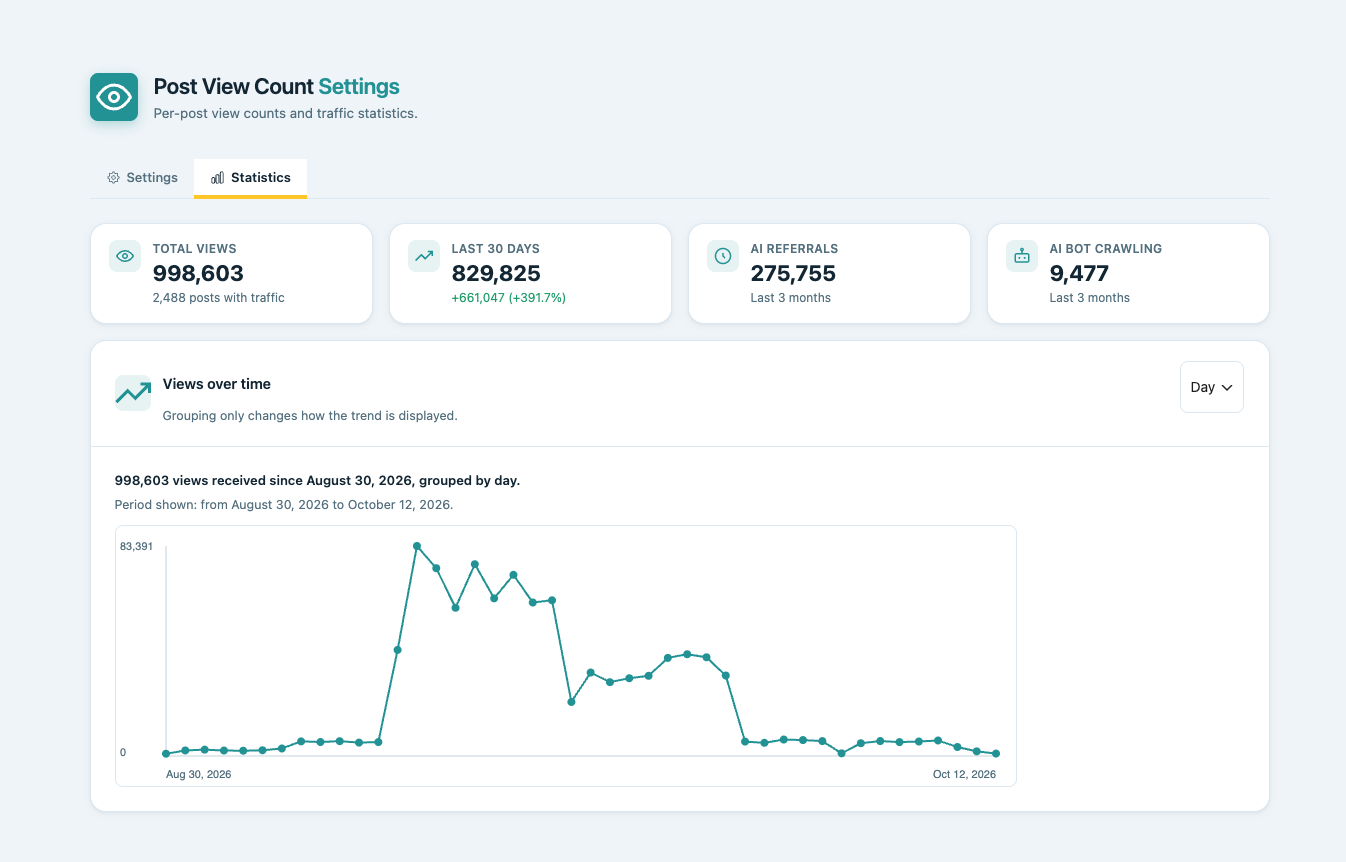Click the "998,603 views received since August 30" summary

tap(318, 481)
